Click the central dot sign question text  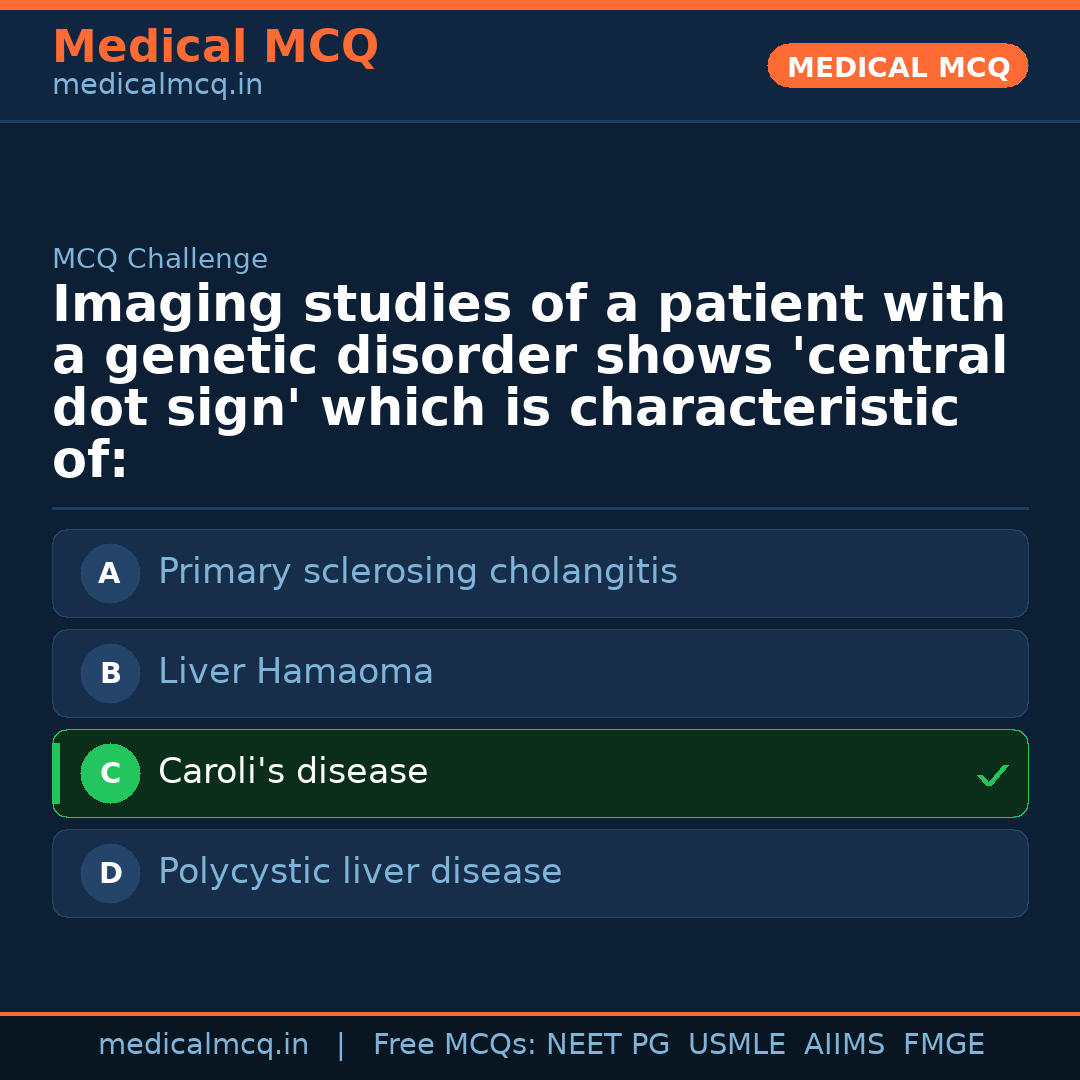[529, 383]
